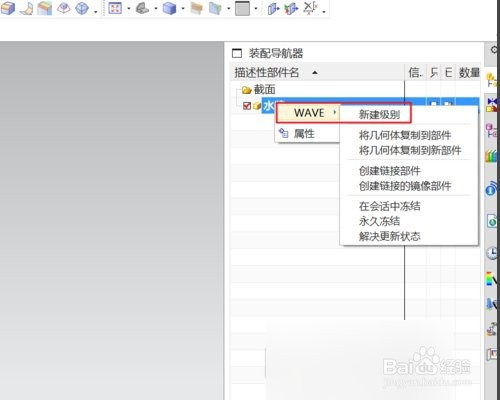This screenshot has height=400, width=500.
Task: Click the E column header
Action: pyautogui.click(x=448, y=72)
